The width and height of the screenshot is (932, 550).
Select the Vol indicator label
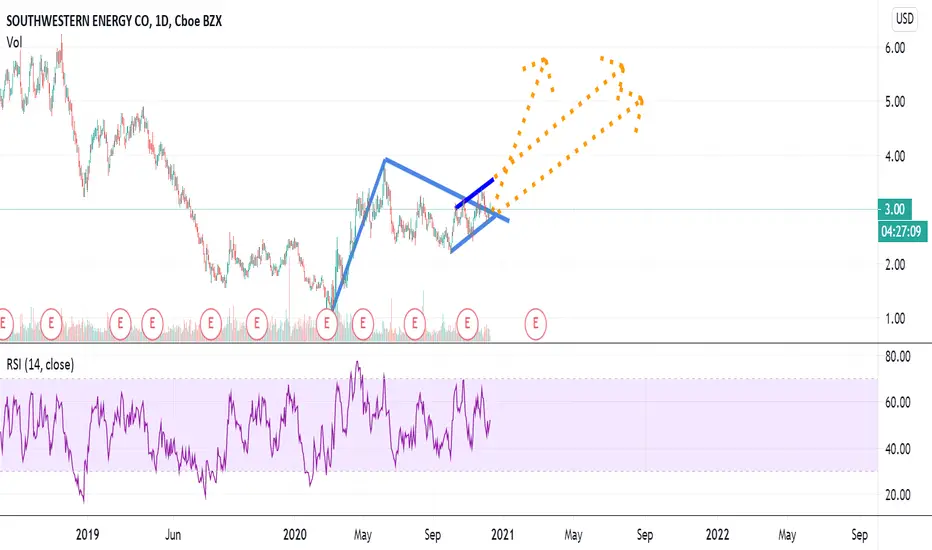coord(14,42)
